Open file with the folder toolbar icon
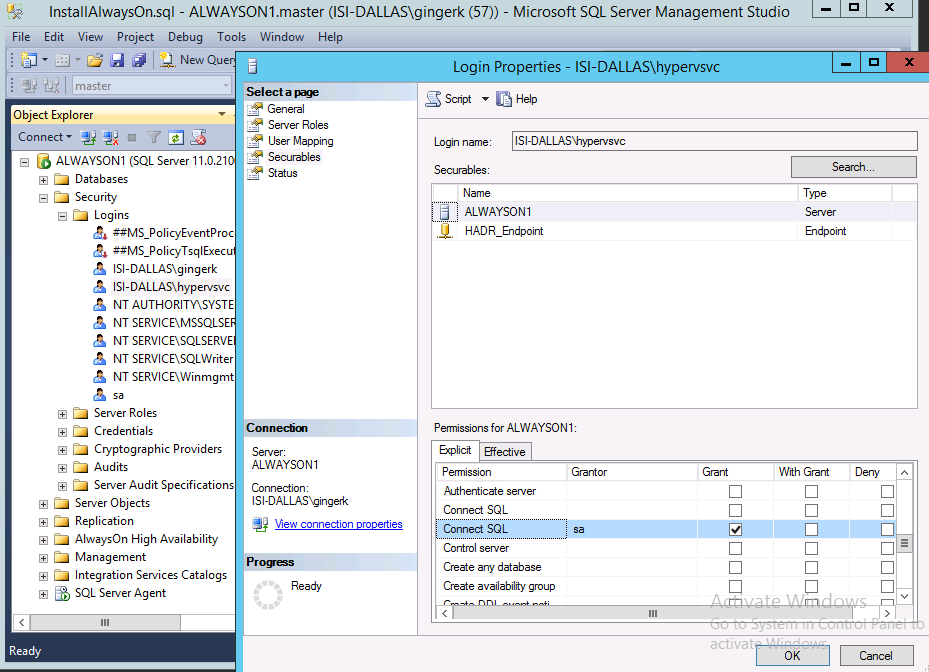 tap(95, 60)
